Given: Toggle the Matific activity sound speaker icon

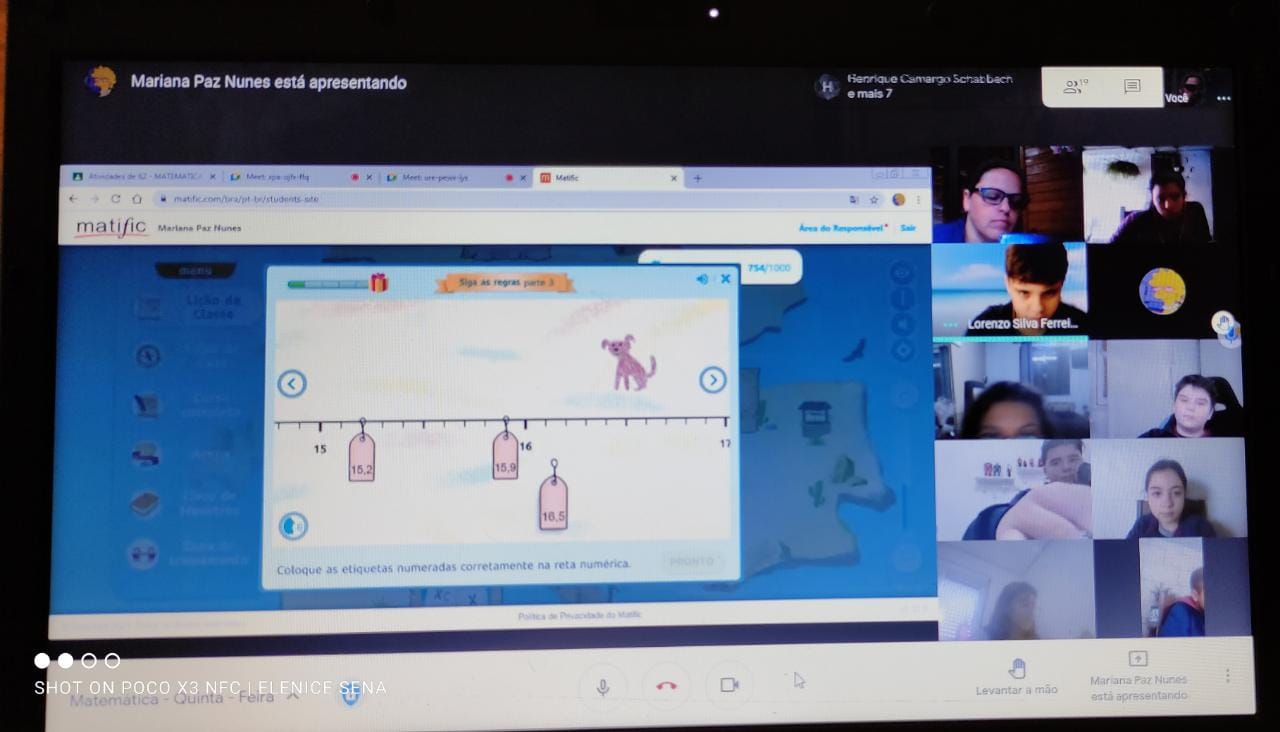Looking at the screenshot, I should pyautogui.click(x=702, y=279).
